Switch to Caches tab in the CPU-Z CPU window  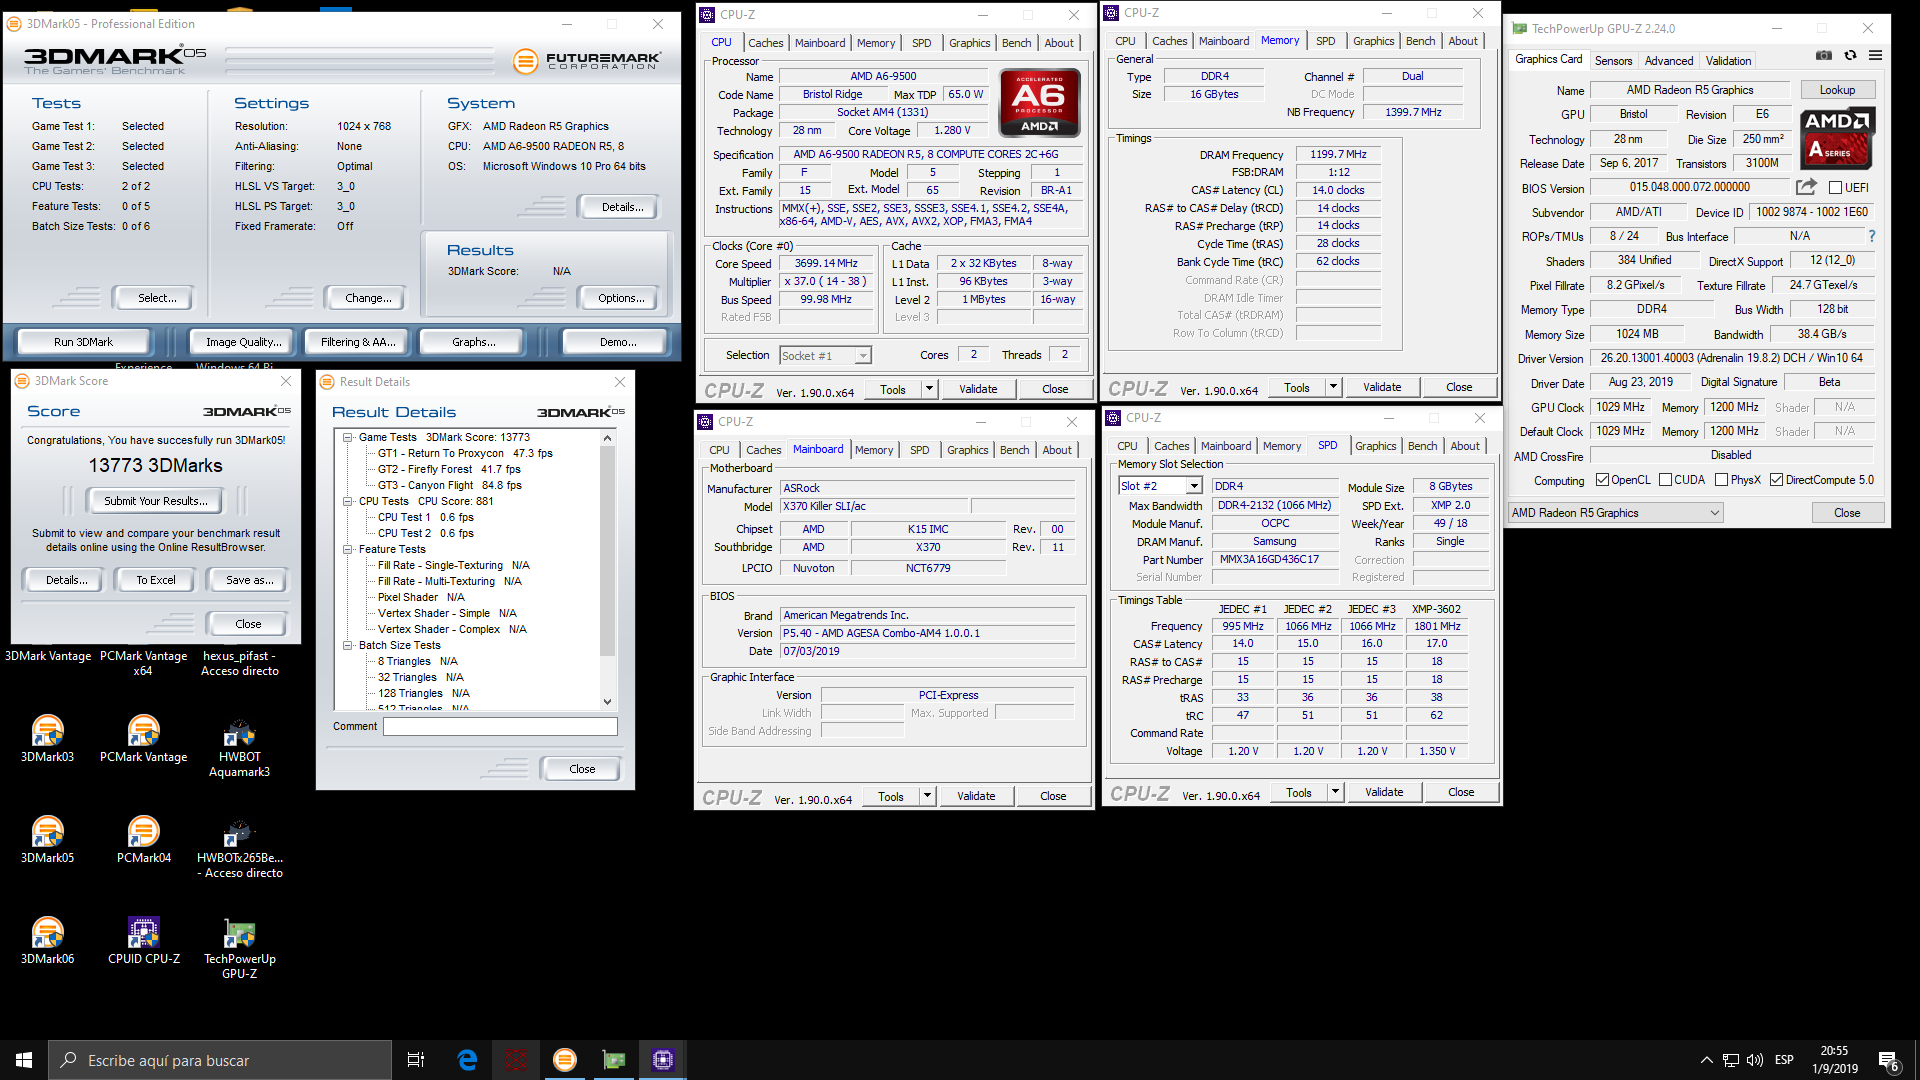tap(766, 43)
